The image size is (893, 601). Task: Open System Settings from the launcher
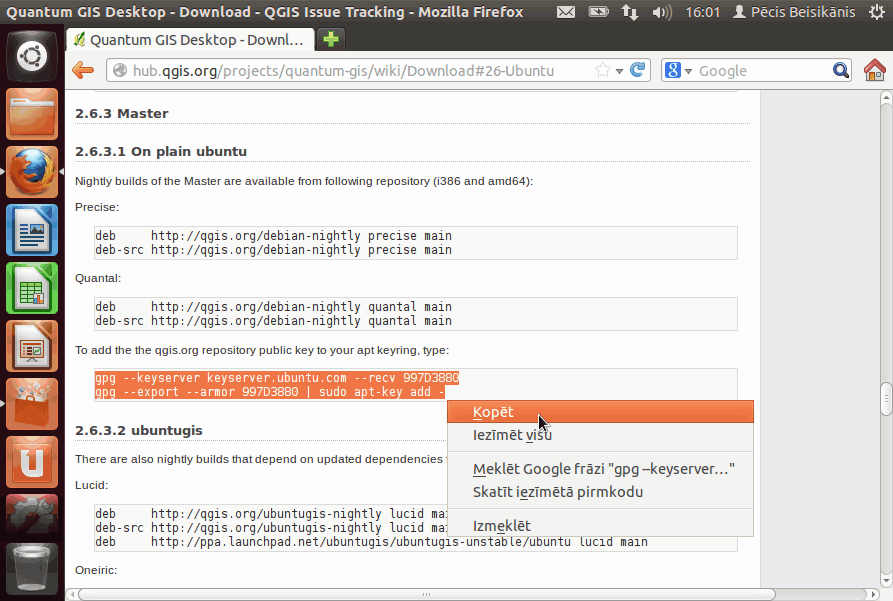tap(32, 514)
